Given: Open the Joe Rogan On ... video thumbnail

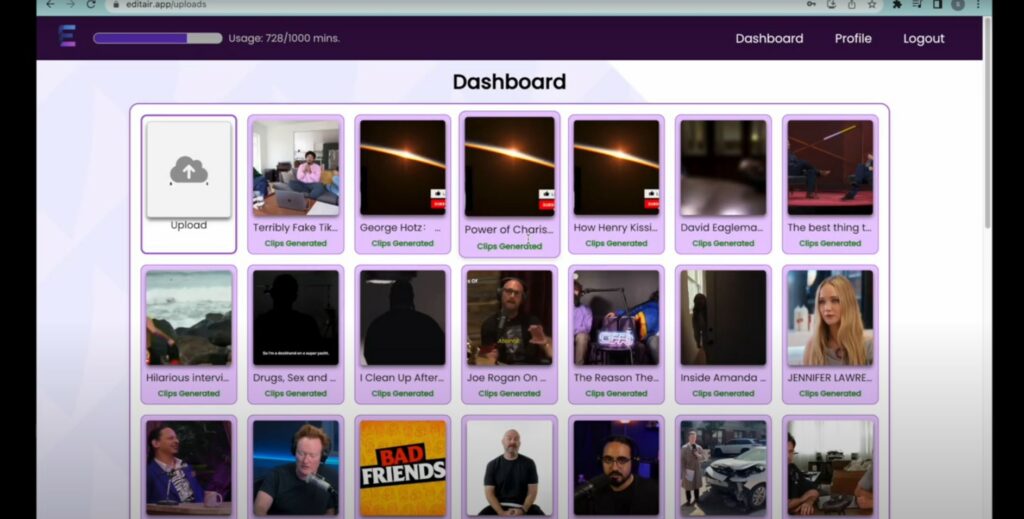Looking at the screenshot, I should 509,318.
